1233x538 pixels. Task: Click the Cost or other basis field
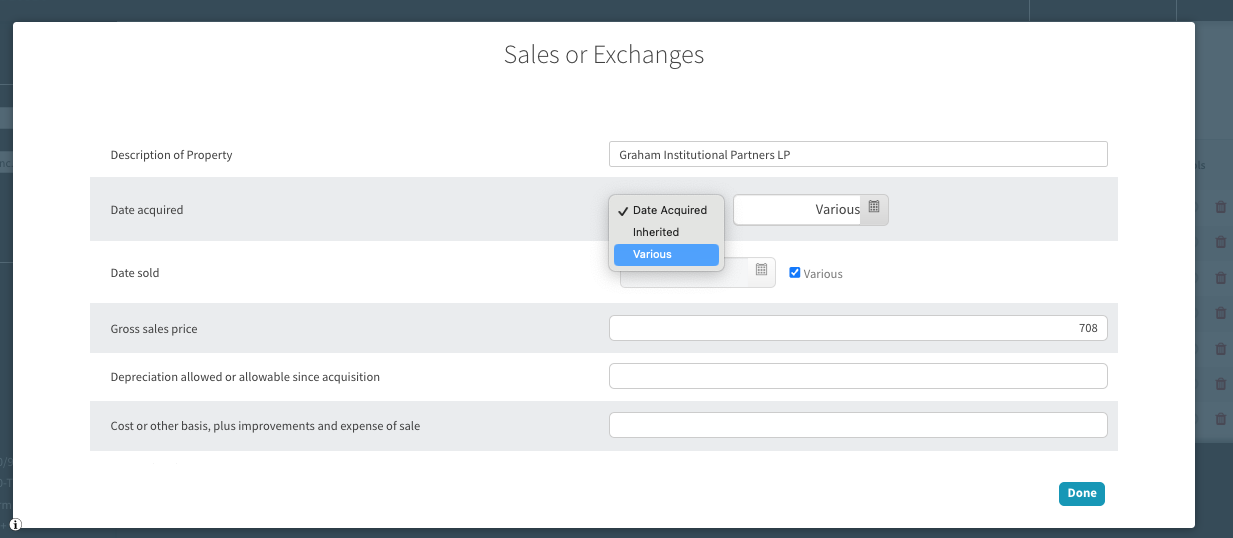click(x=857, y=425)
